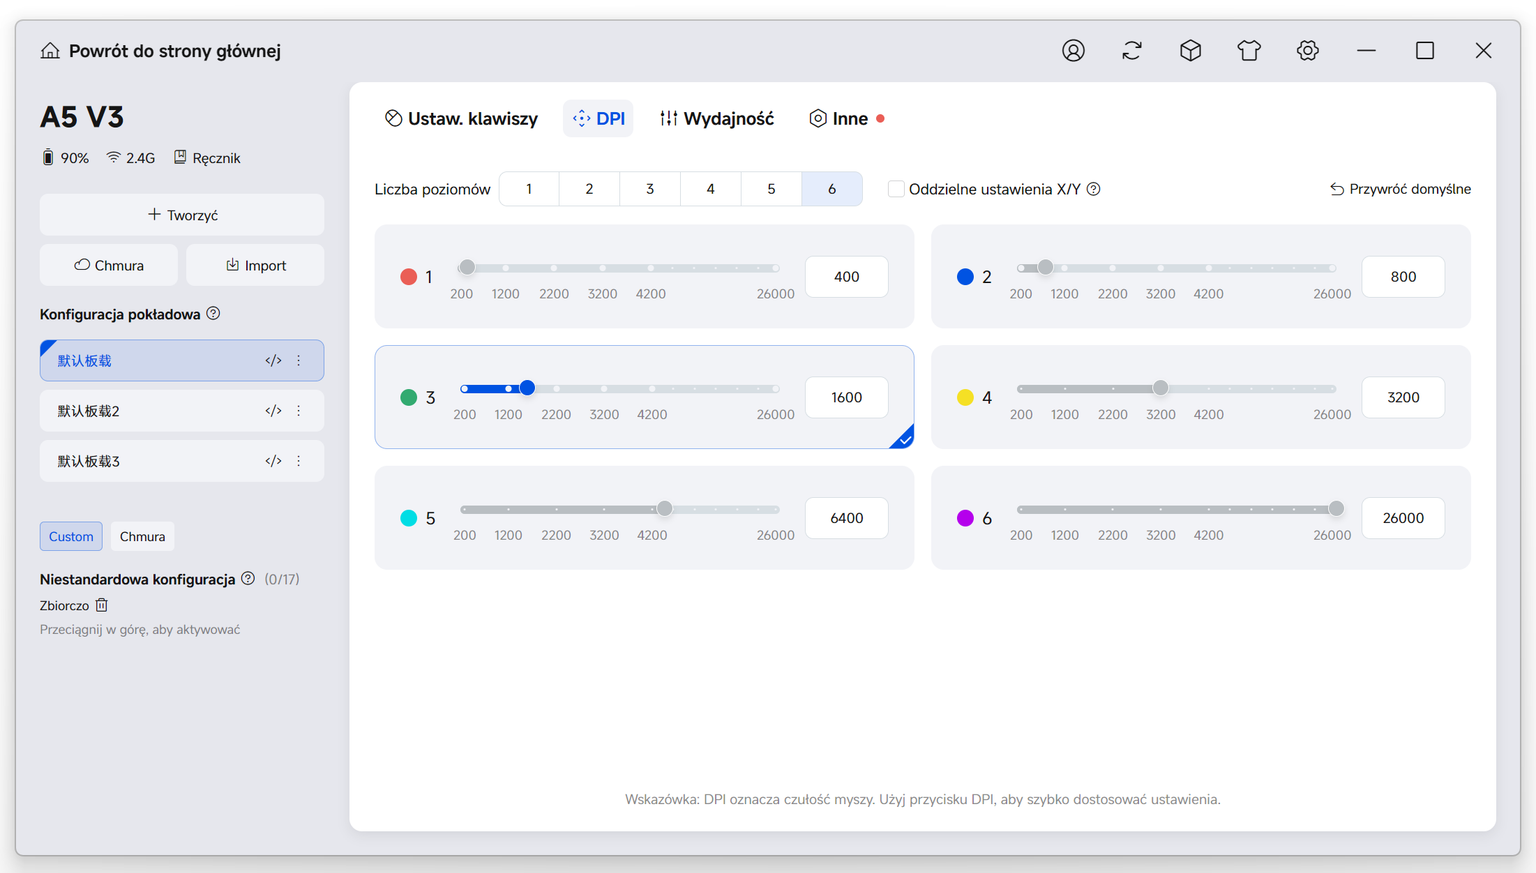This screenshot has height=873, width=1536.
Task: Click help icon next to Oddzielne ustawienia X/Y
Action: [x=1094, y=189]
